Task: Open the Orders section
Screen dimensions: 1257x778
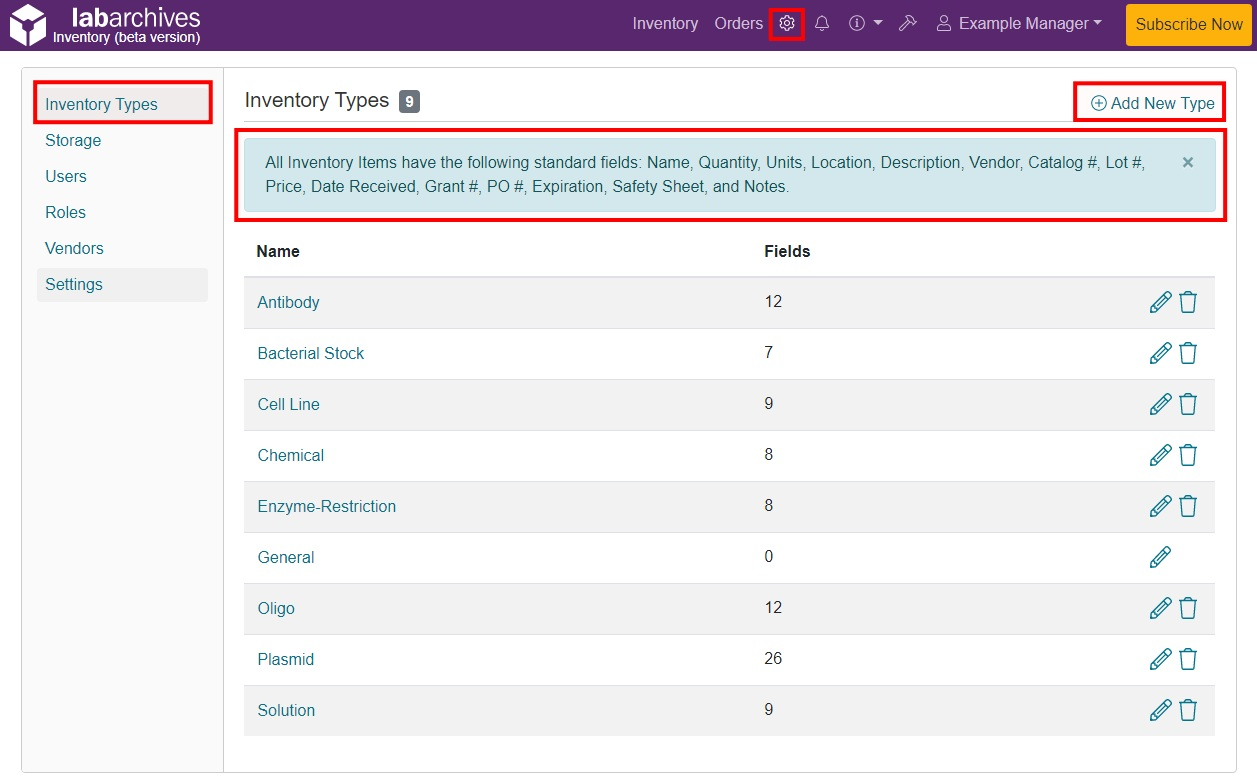Action: pos(738,23)
